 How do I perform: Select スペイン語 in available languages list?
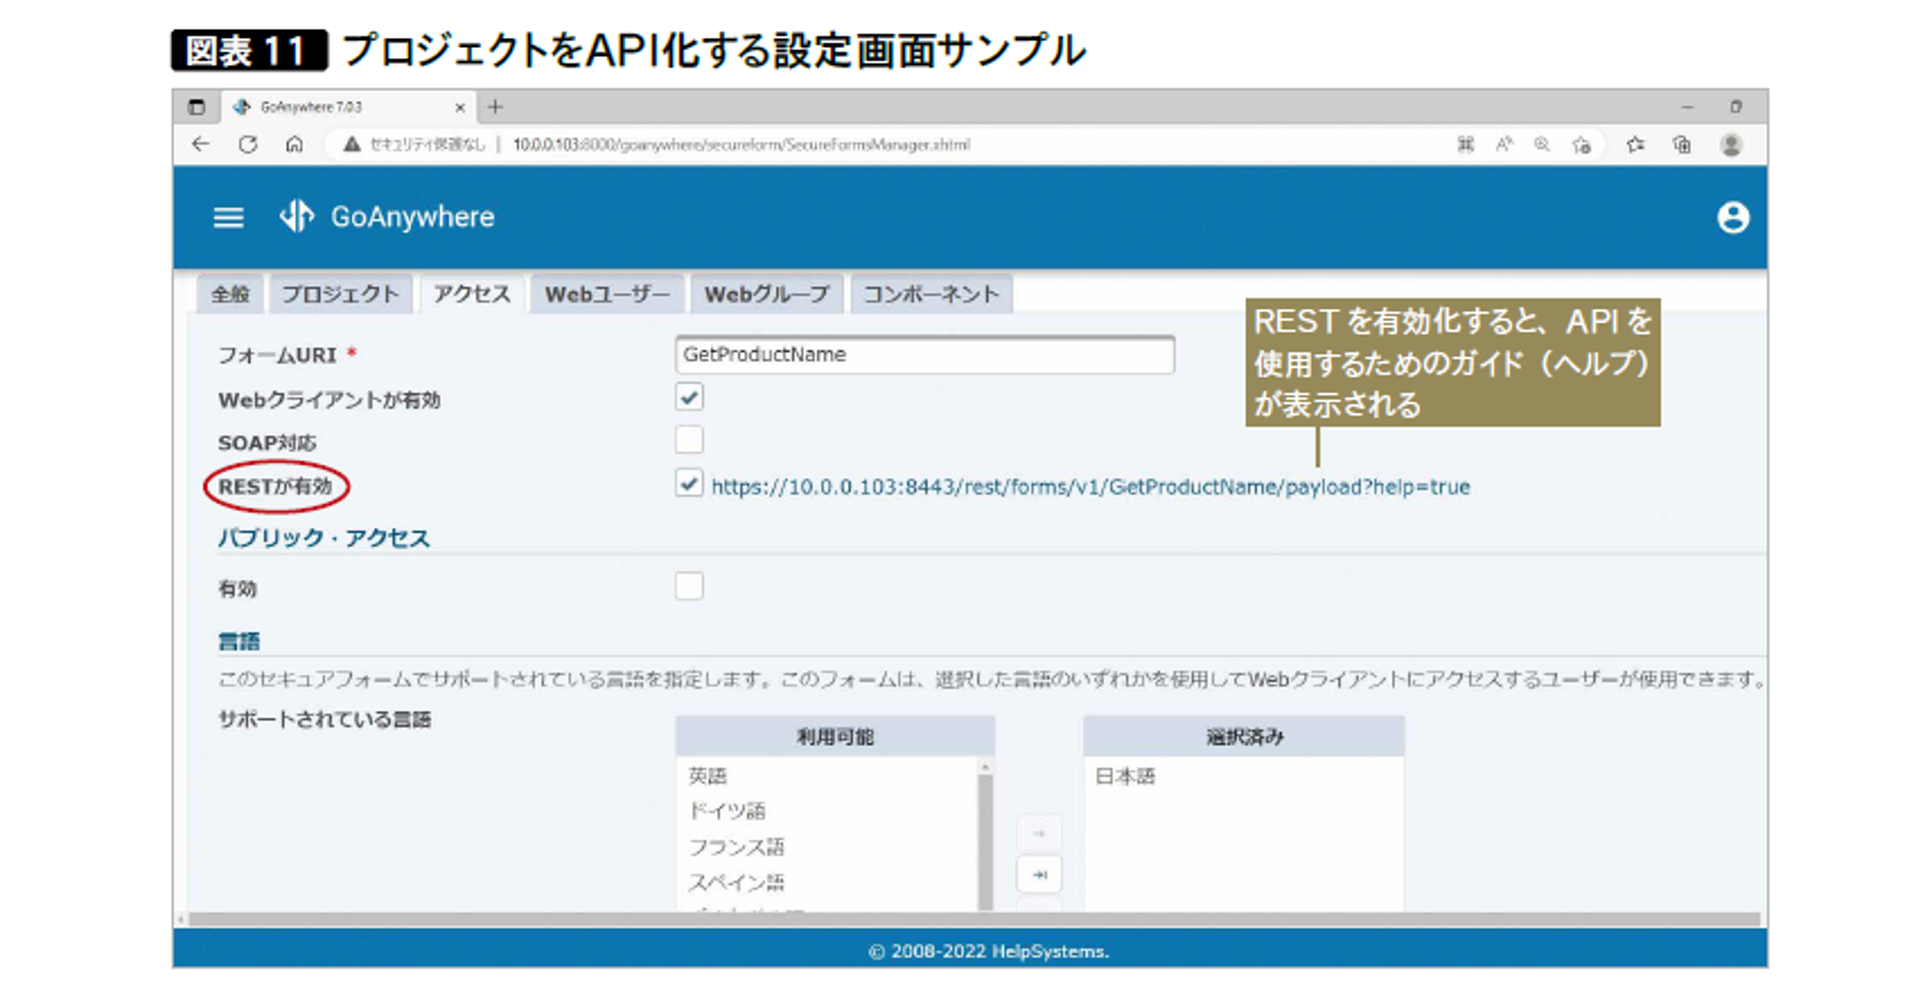pyautogui.click(x=736, y=882)
